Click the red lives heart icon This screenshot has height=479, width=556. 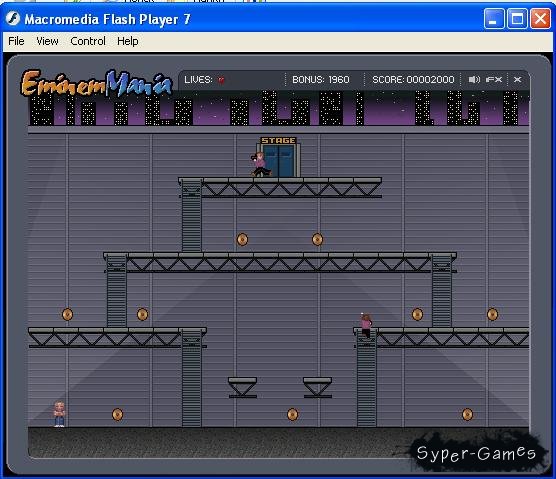tap(221, 80)
